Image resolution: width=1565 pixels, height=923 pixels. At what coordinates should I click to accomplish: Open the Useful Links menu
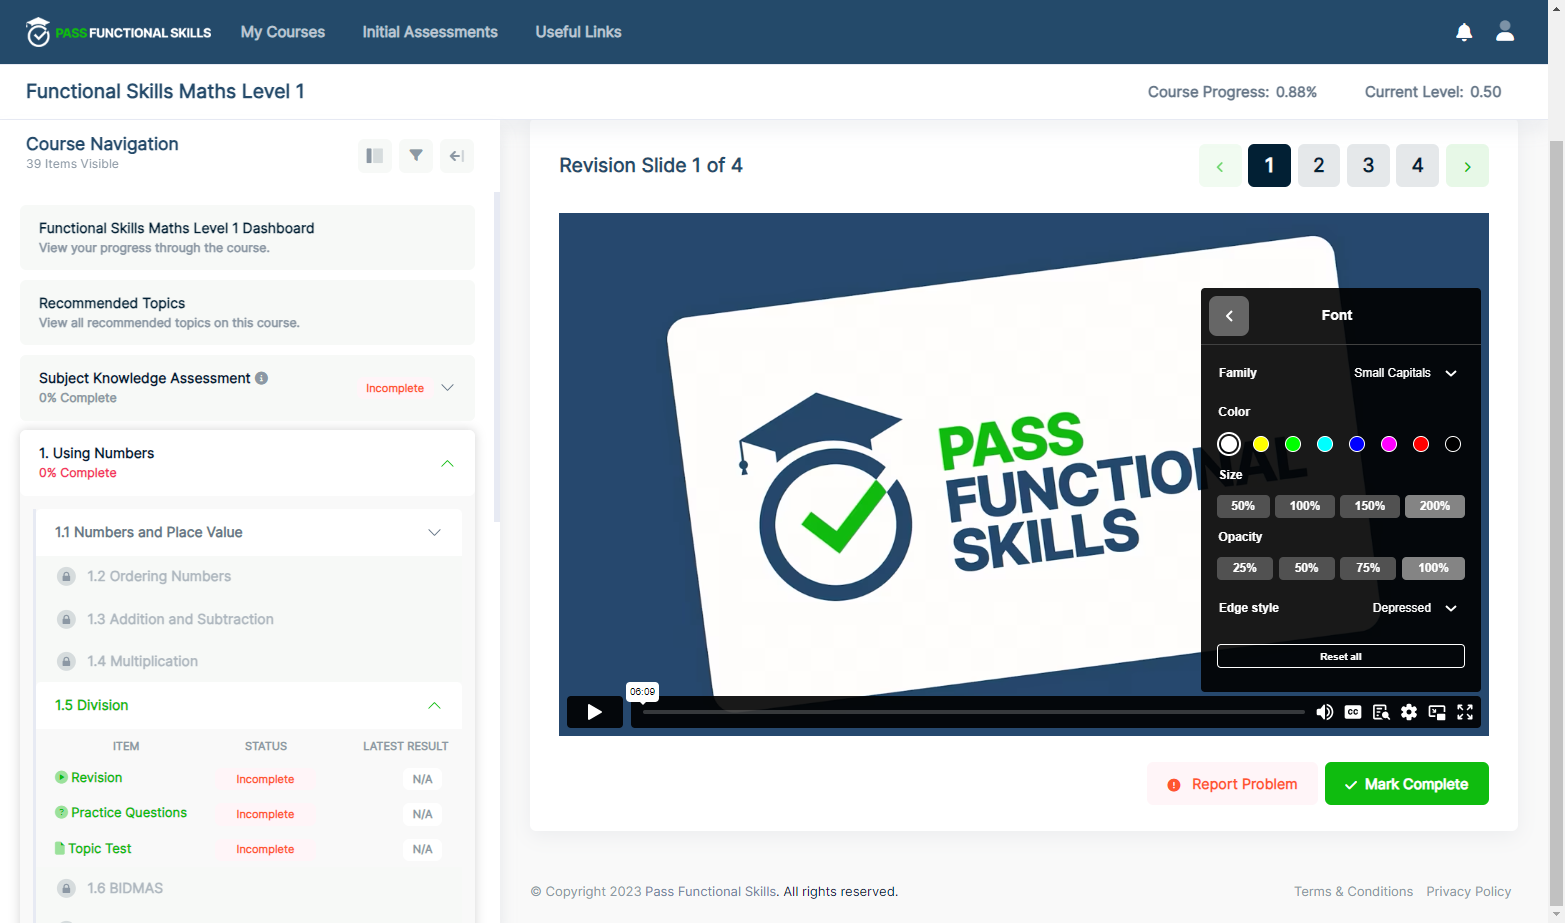(x=578, y=32)
